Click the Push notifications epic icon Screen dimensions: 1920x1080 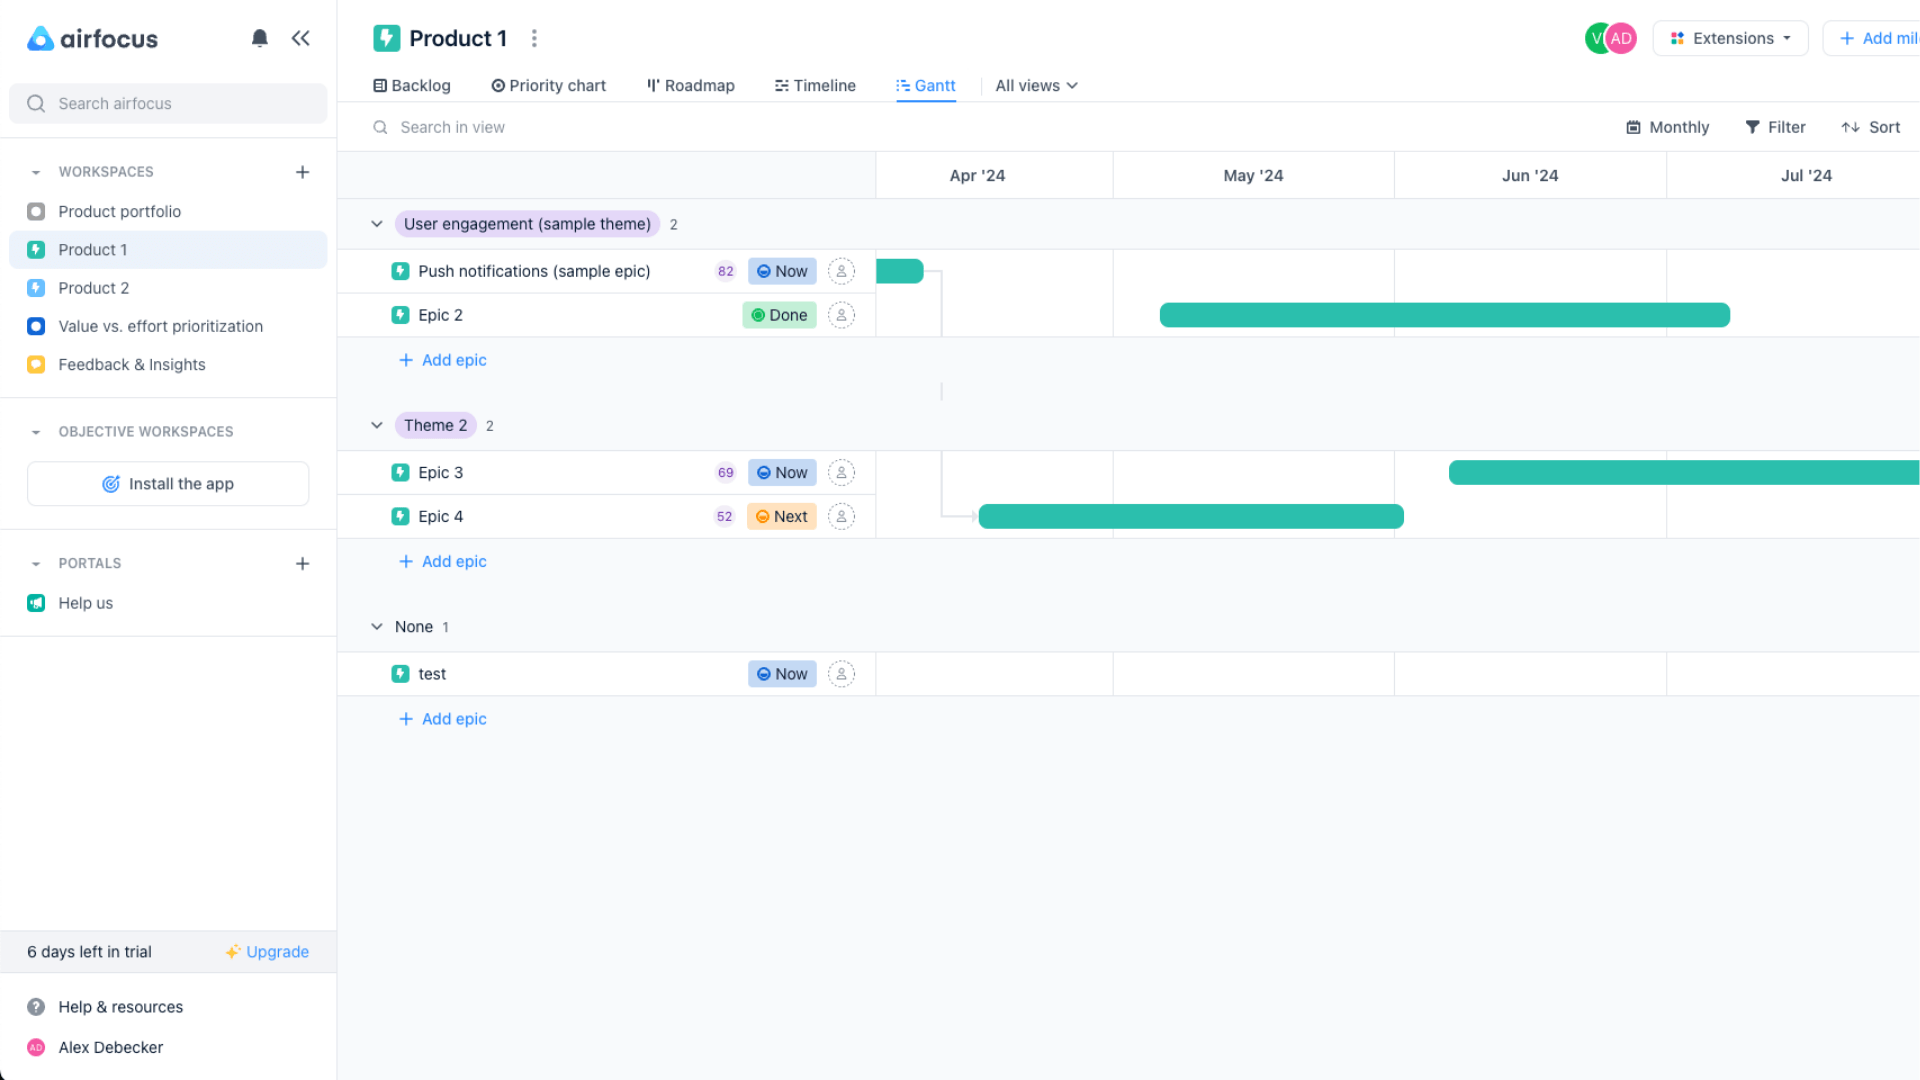tap(400, 271)
